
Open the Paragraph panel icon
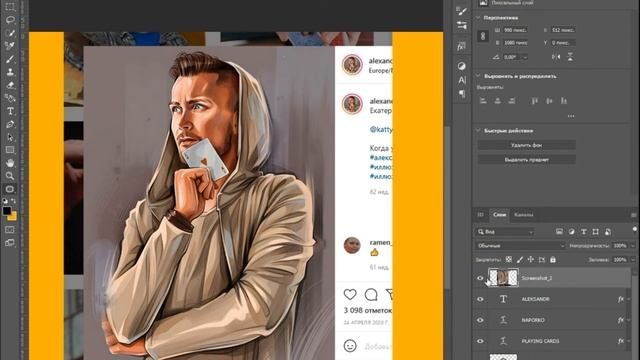coord(462,93)
